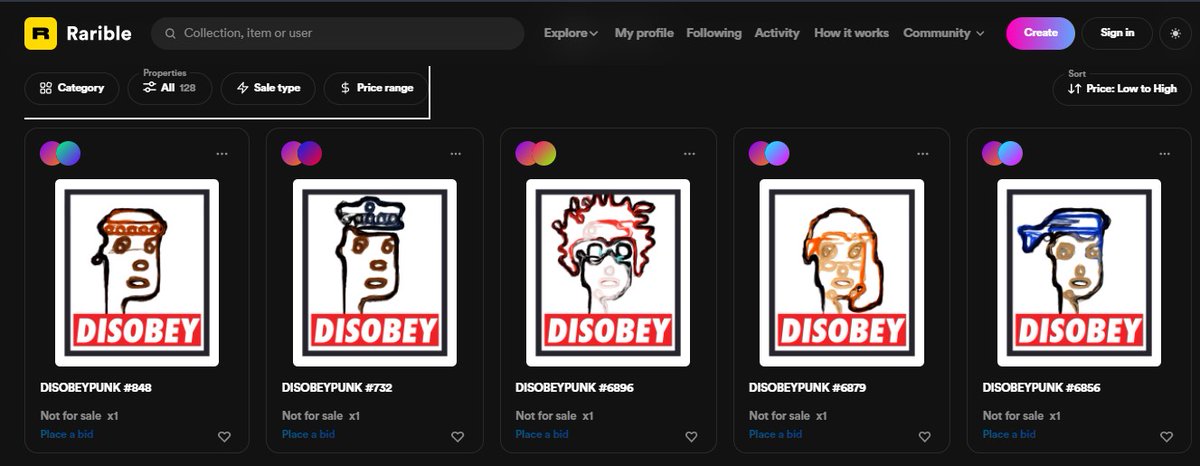Place a bid on DISOBEYPUNK #848

[67, 434]
